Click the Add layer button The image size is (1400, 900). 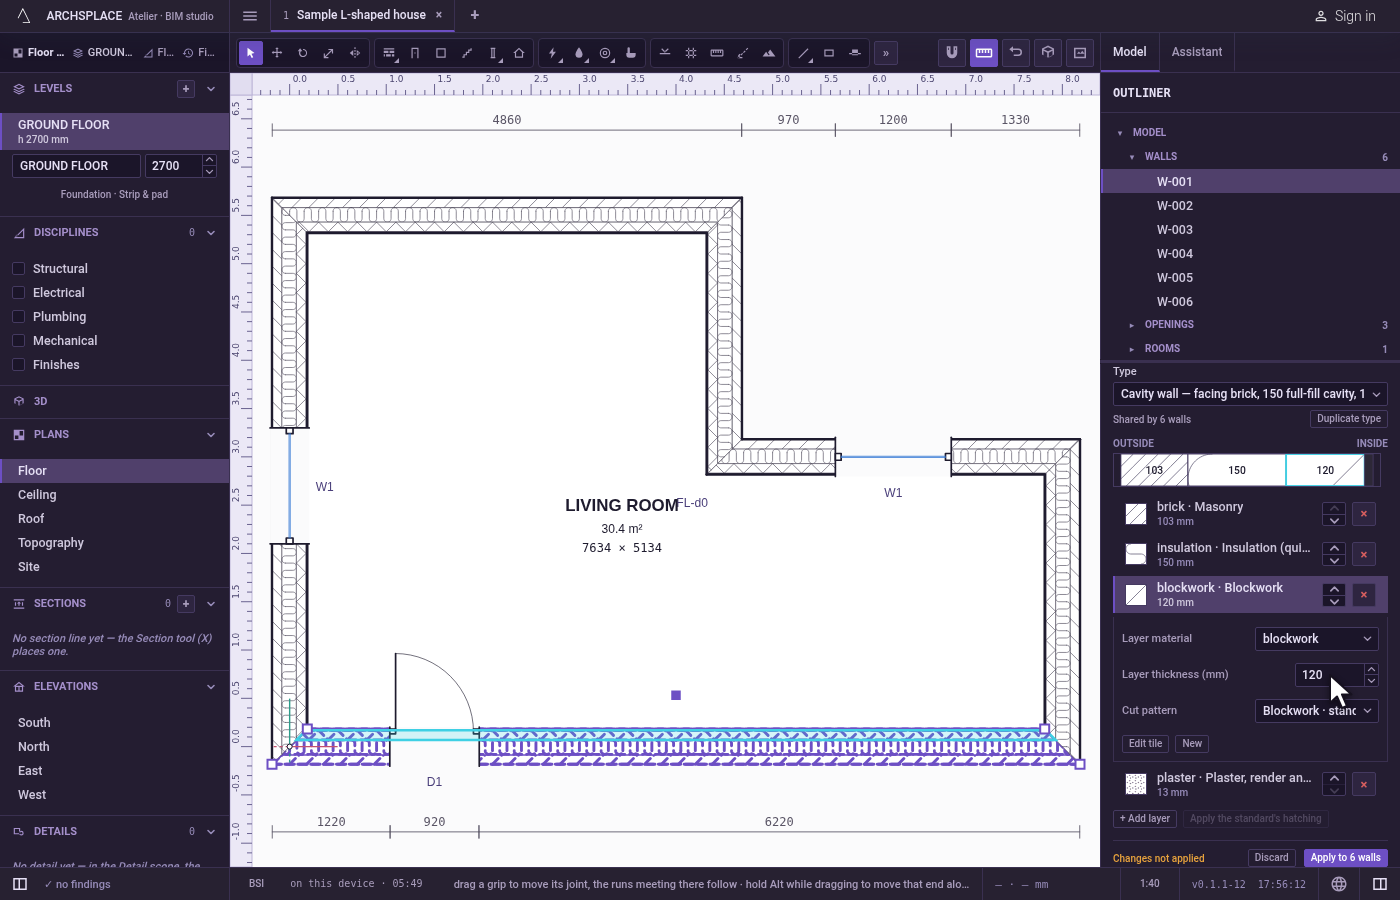1145,819
